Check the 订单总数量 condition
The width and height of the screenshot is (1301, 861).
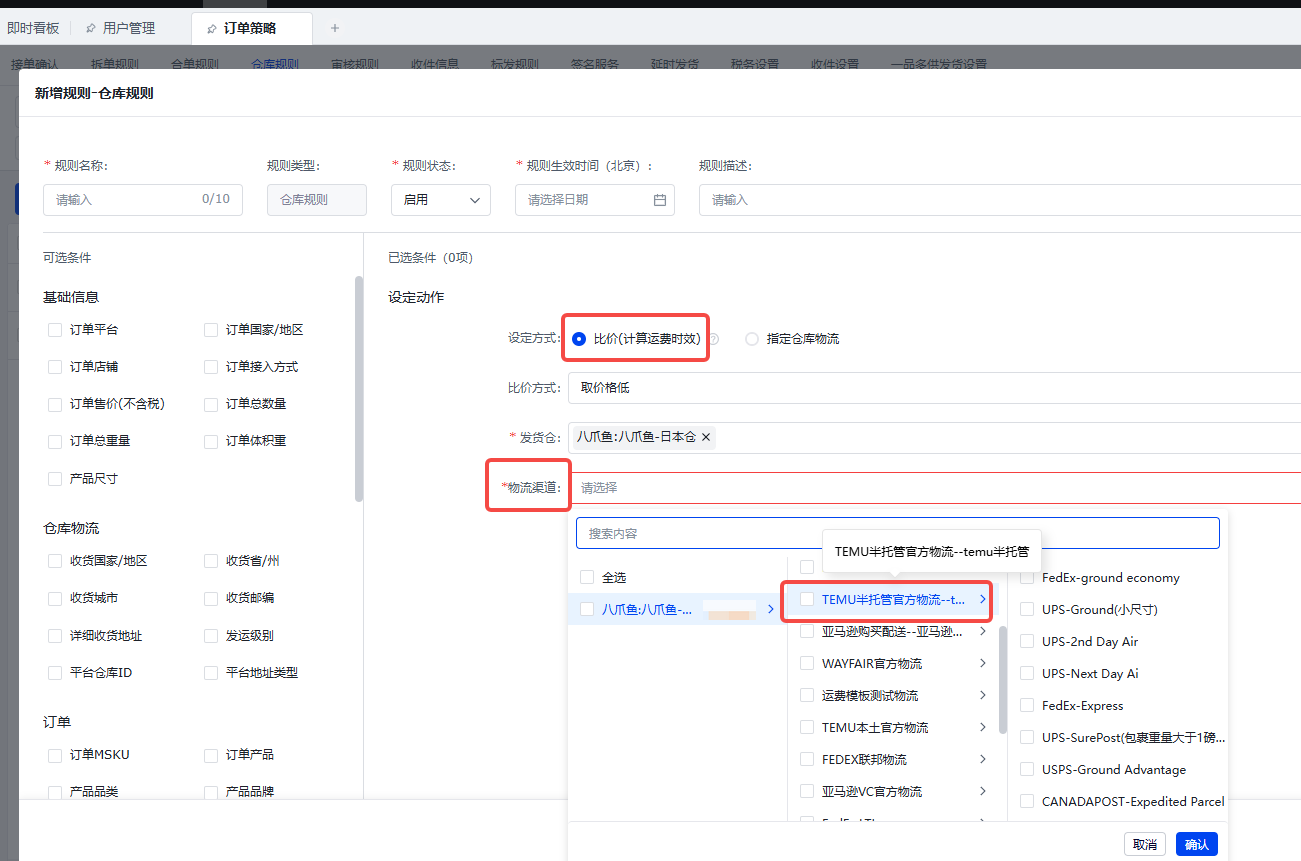tap(211, 404)
